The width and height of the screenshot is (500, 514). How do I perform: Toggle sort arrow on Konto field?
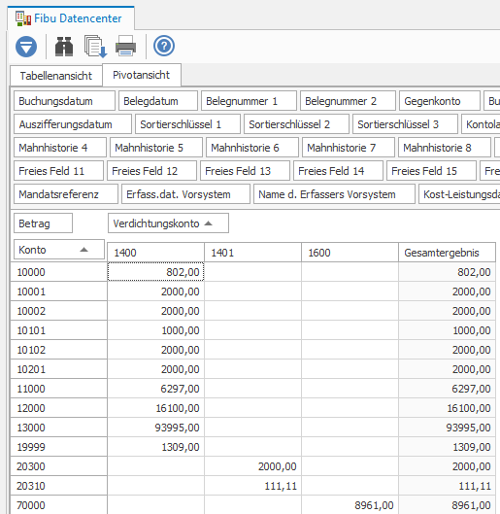(x=84, y=249)
